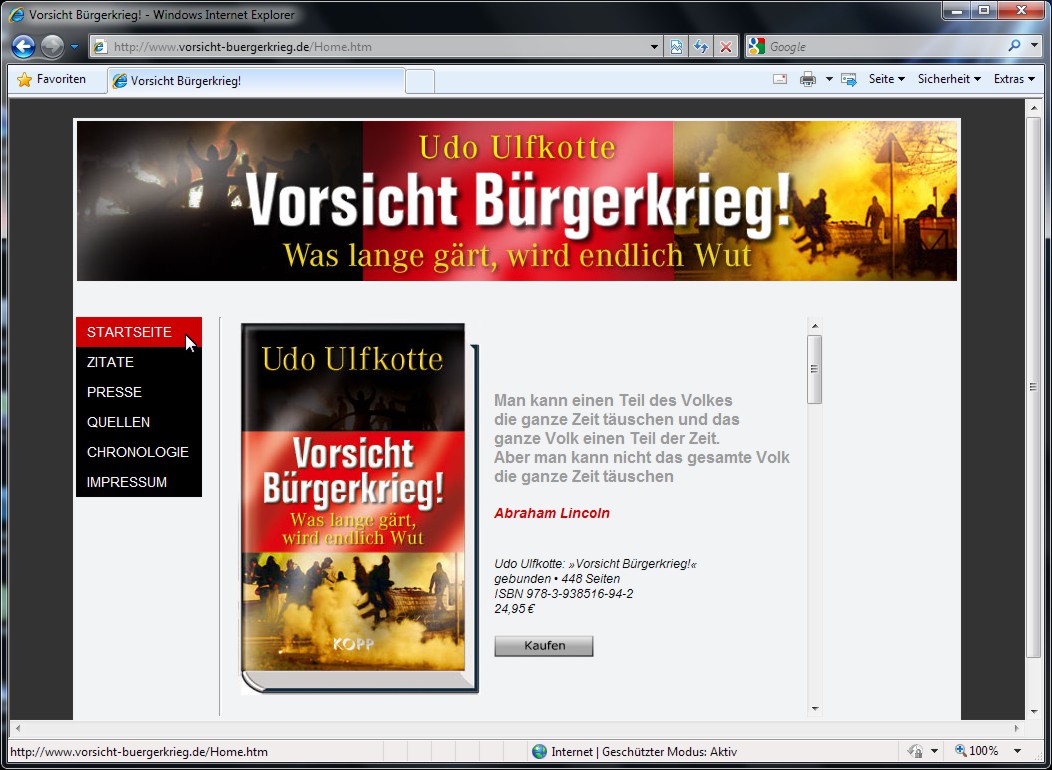Viewport: 1052px width, 770px height.
Task: Click the browser Back arrow button
Action: (x=23, y=46)
